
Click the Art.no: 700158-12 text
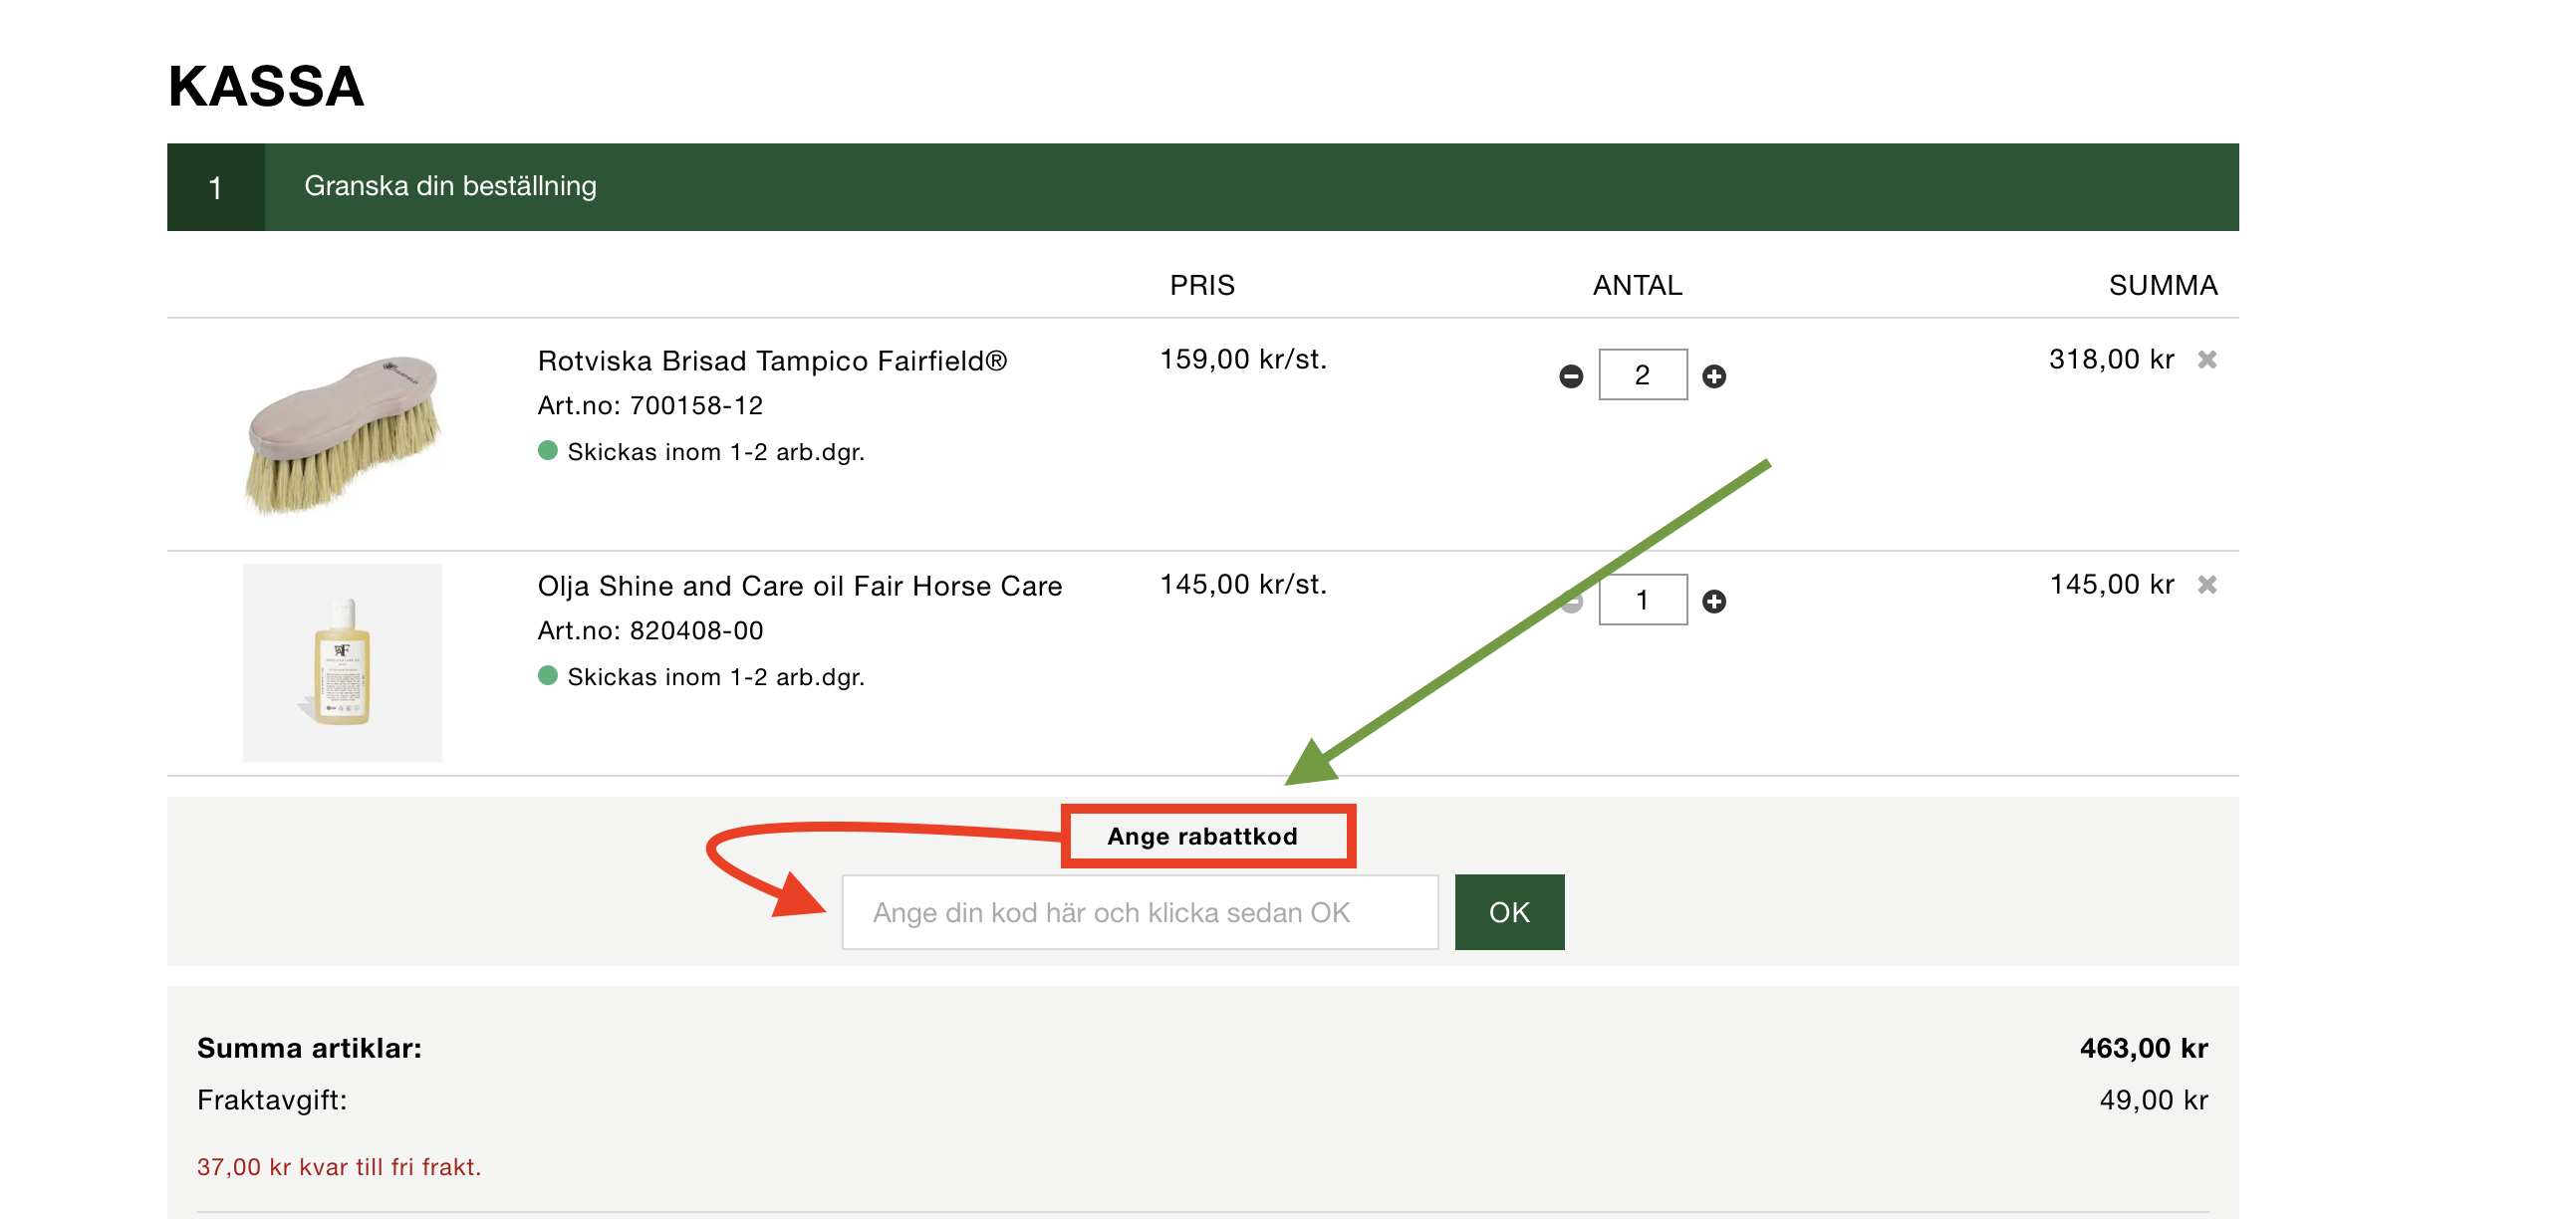(650, 405)
